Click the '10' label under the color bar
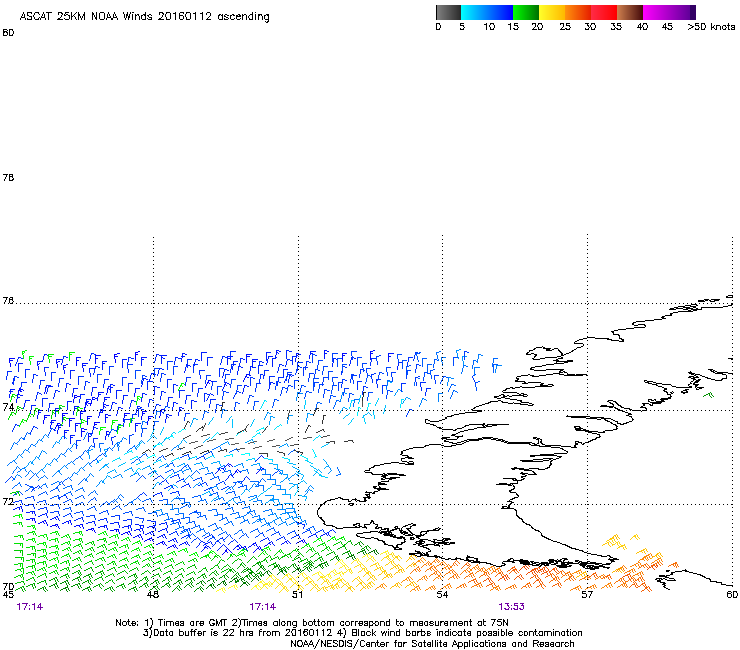This screenshot has height=650, width=740. [x=489, y=27]
